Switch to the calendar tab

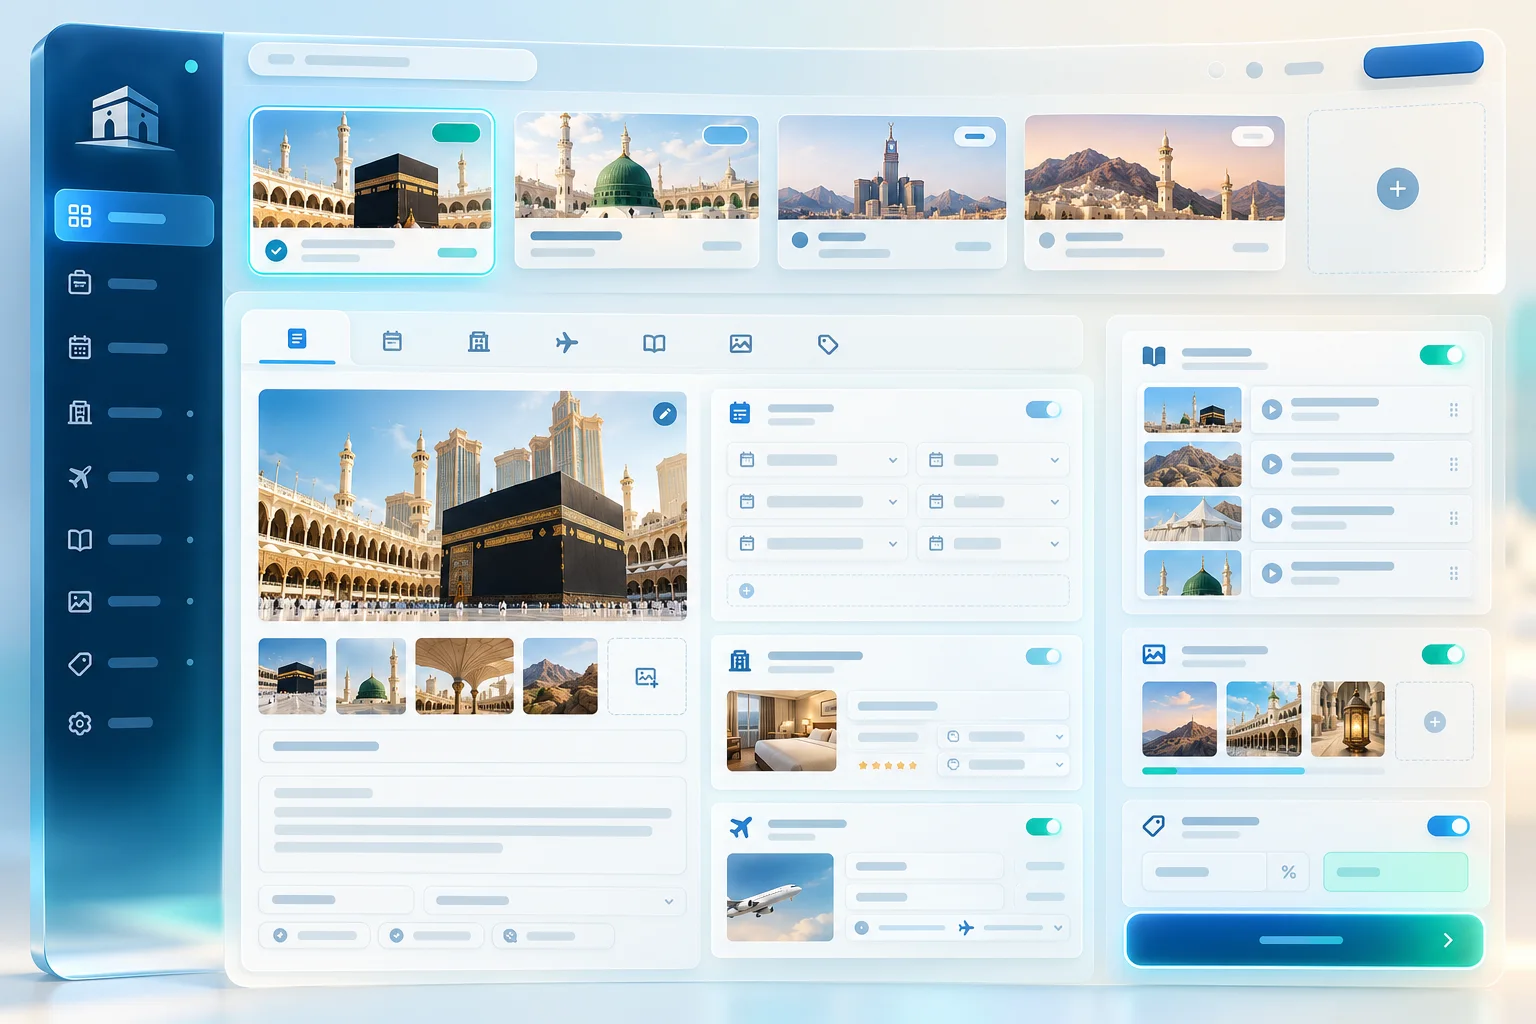click(392, 342)
